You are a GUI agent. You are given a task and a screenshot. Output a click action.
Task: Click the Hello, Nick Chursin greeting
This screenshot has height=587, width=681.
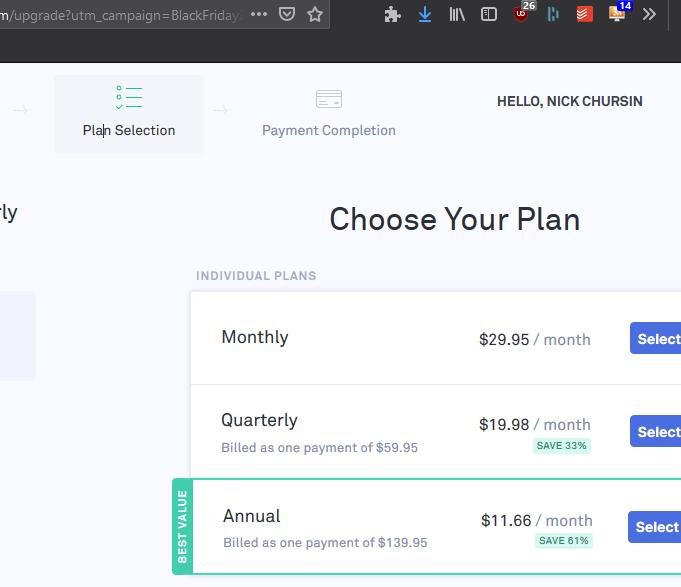pyautogui.click(x=569, y=101)
